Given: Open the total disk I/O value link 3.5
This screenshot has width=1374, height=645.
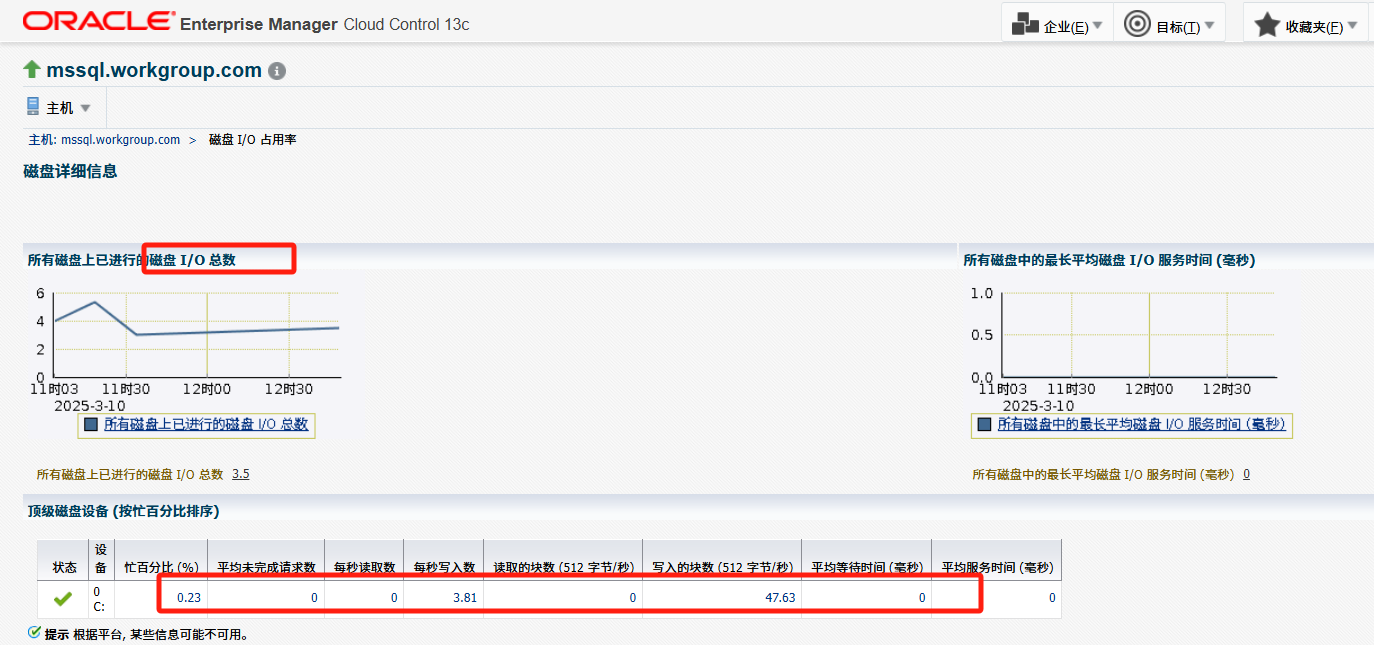Looking at the screenshot, I should pyautogui.click(x=240, y=474).
